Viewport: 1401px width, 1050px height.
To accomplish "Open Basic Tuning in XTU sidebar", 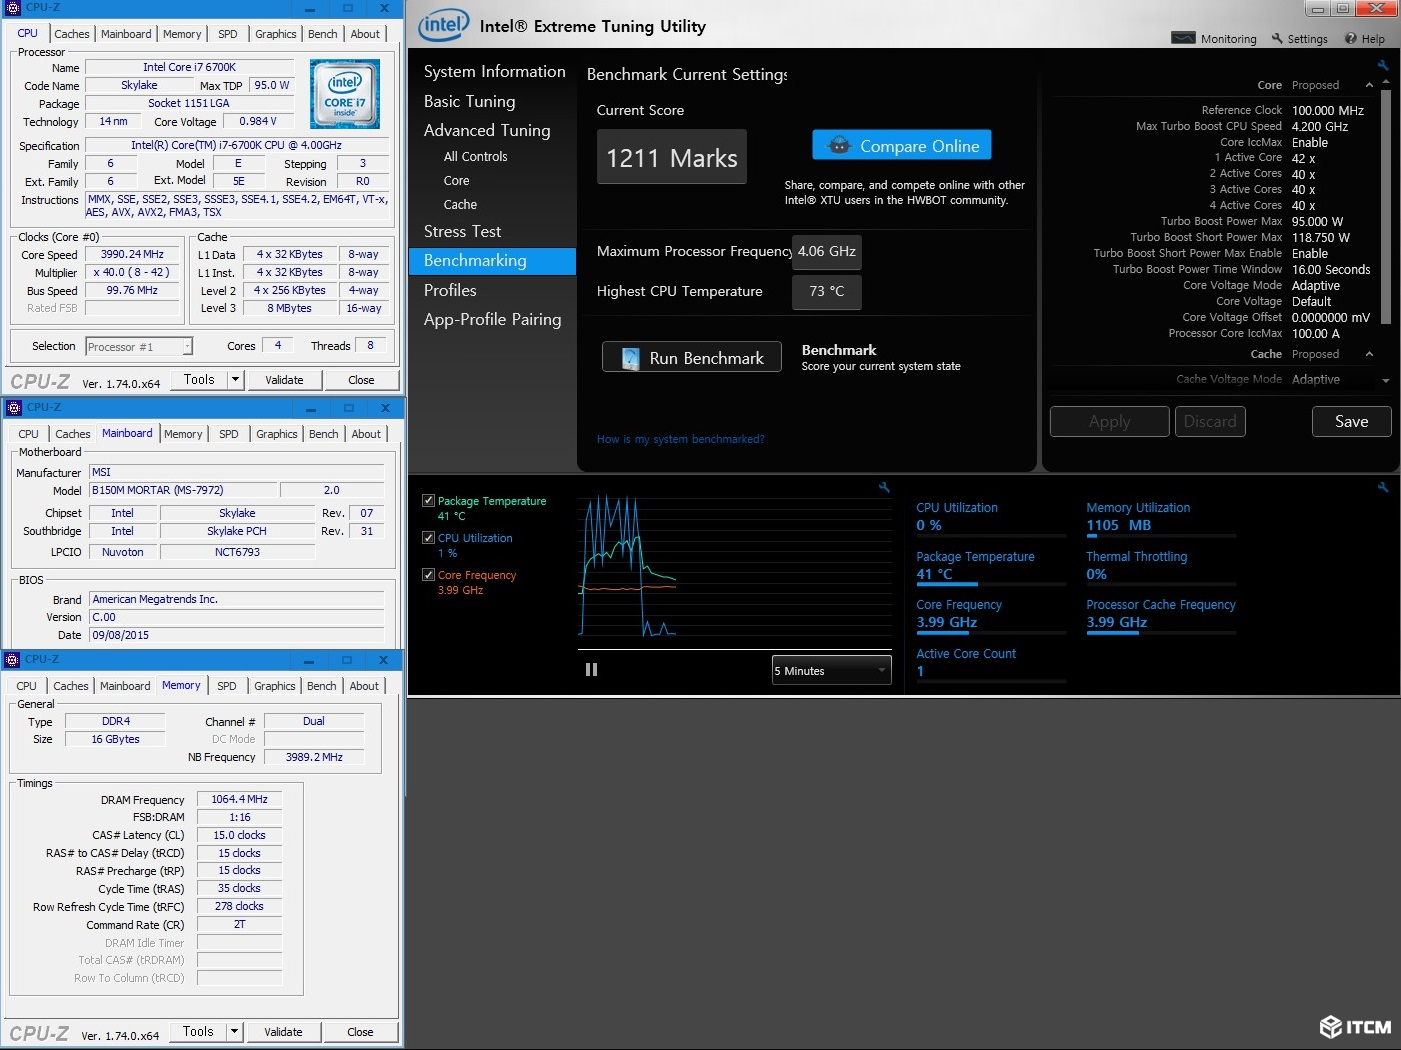I will point(469,101).
